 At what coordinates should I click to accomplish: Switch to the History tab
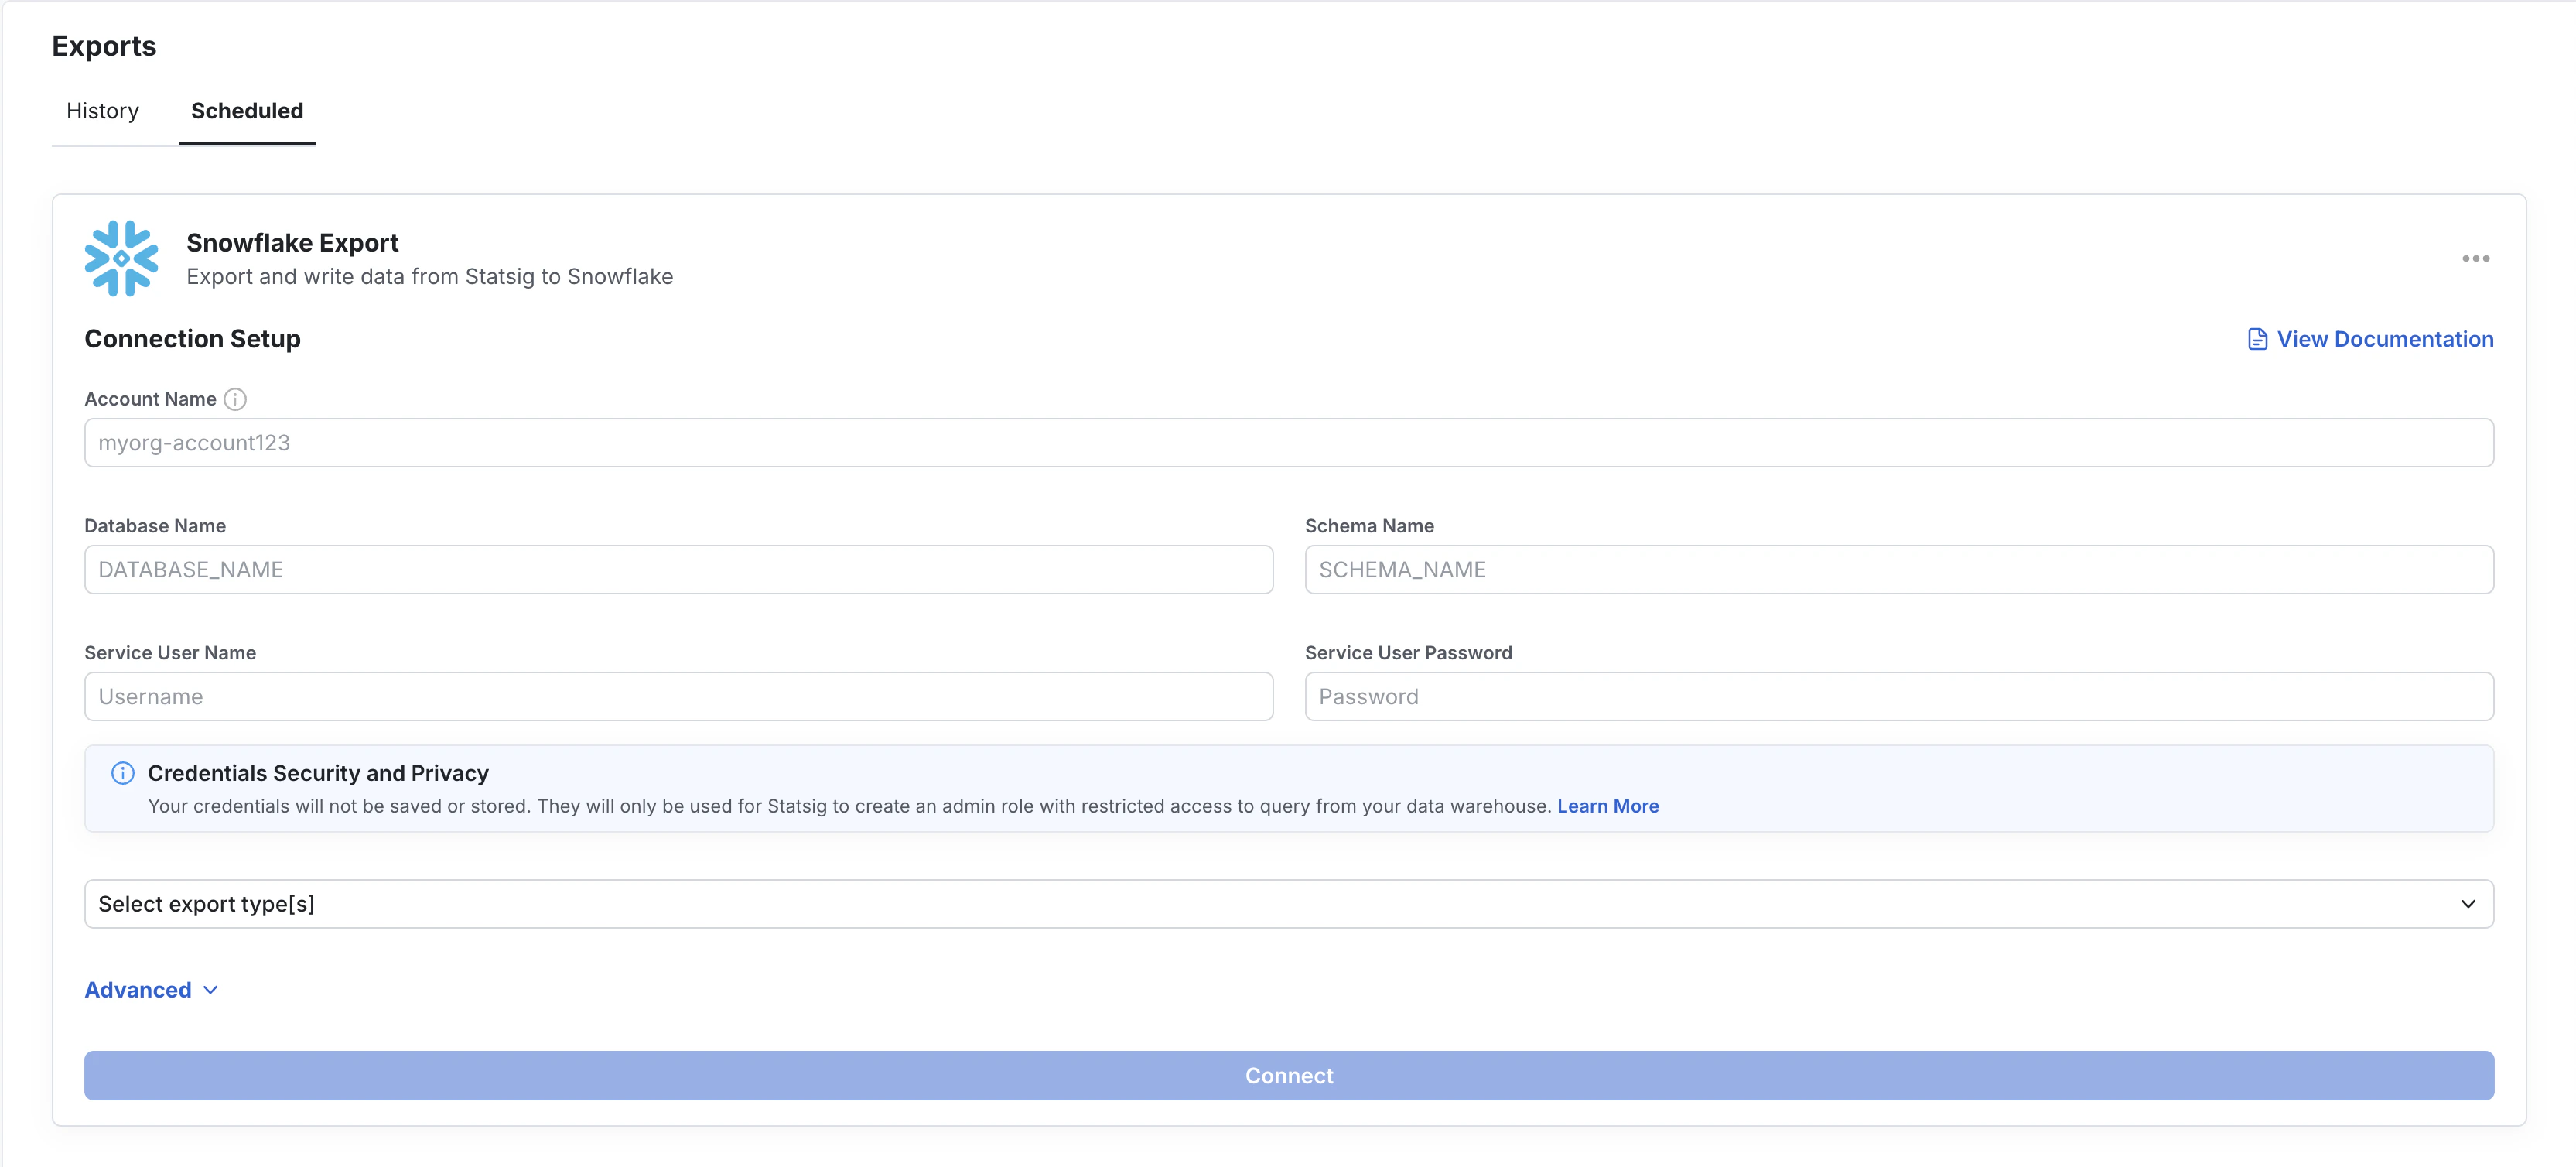(102, 111)
